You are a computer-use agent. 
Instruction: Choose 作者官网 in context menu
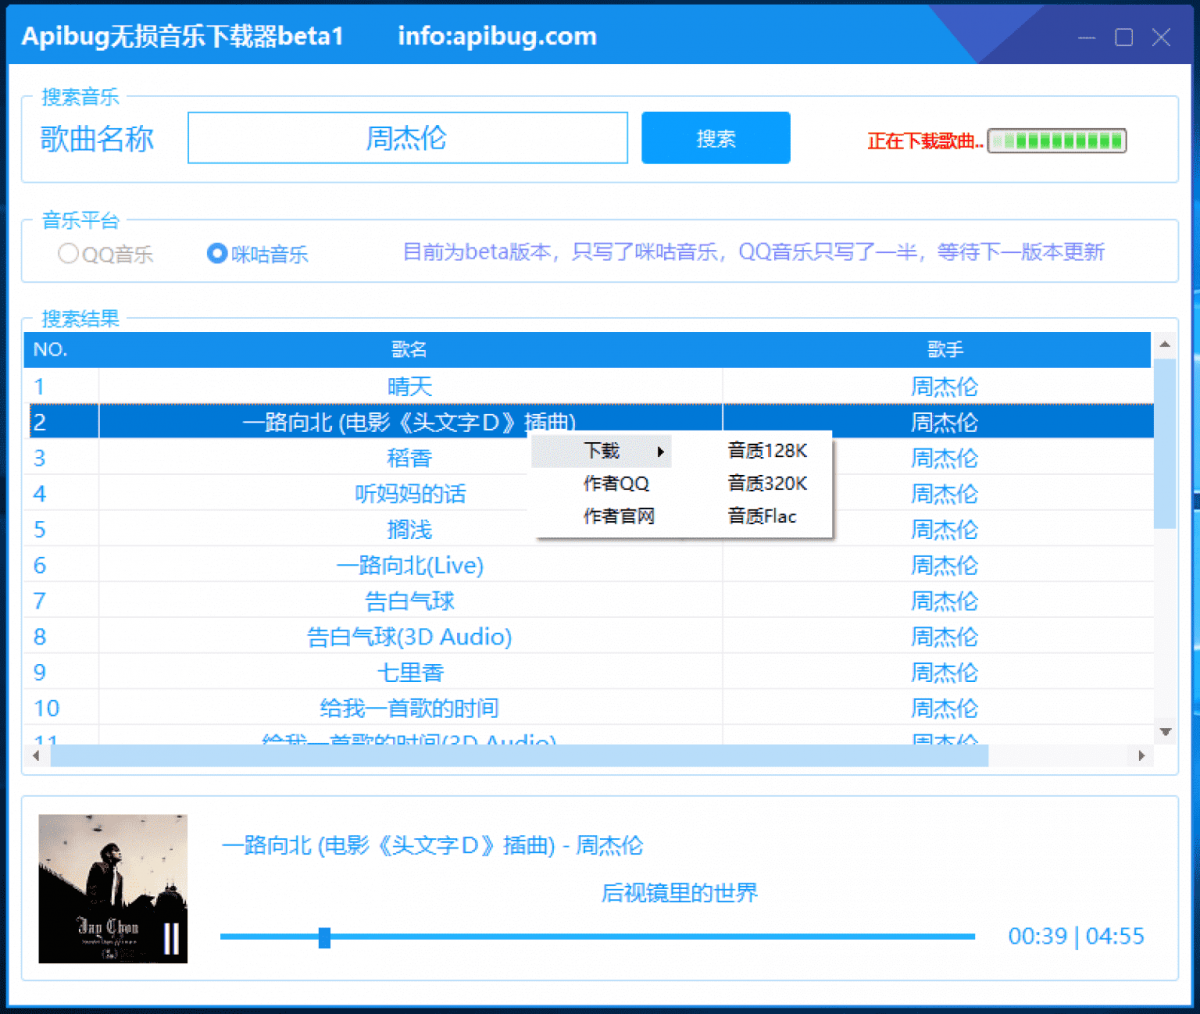[x=619, y=516]
